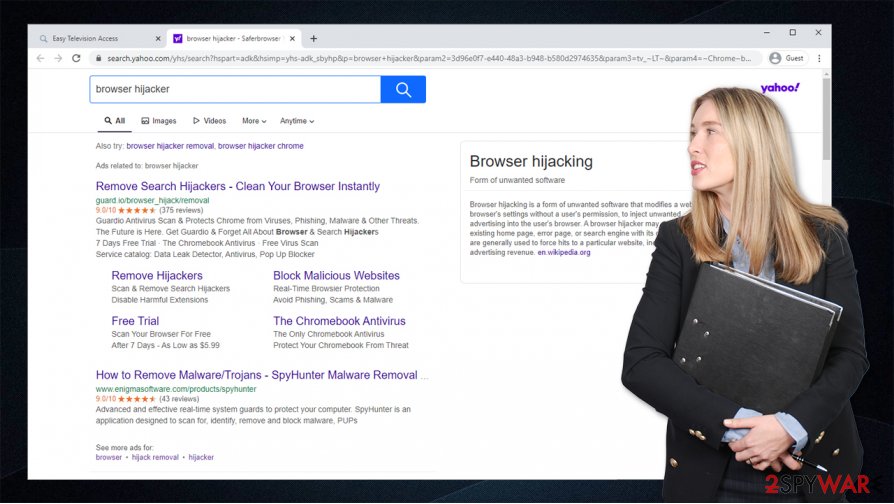Open the Remove Hijackers sitelink
This screenshot has width=894, height=504.
[x=157, y=275]
